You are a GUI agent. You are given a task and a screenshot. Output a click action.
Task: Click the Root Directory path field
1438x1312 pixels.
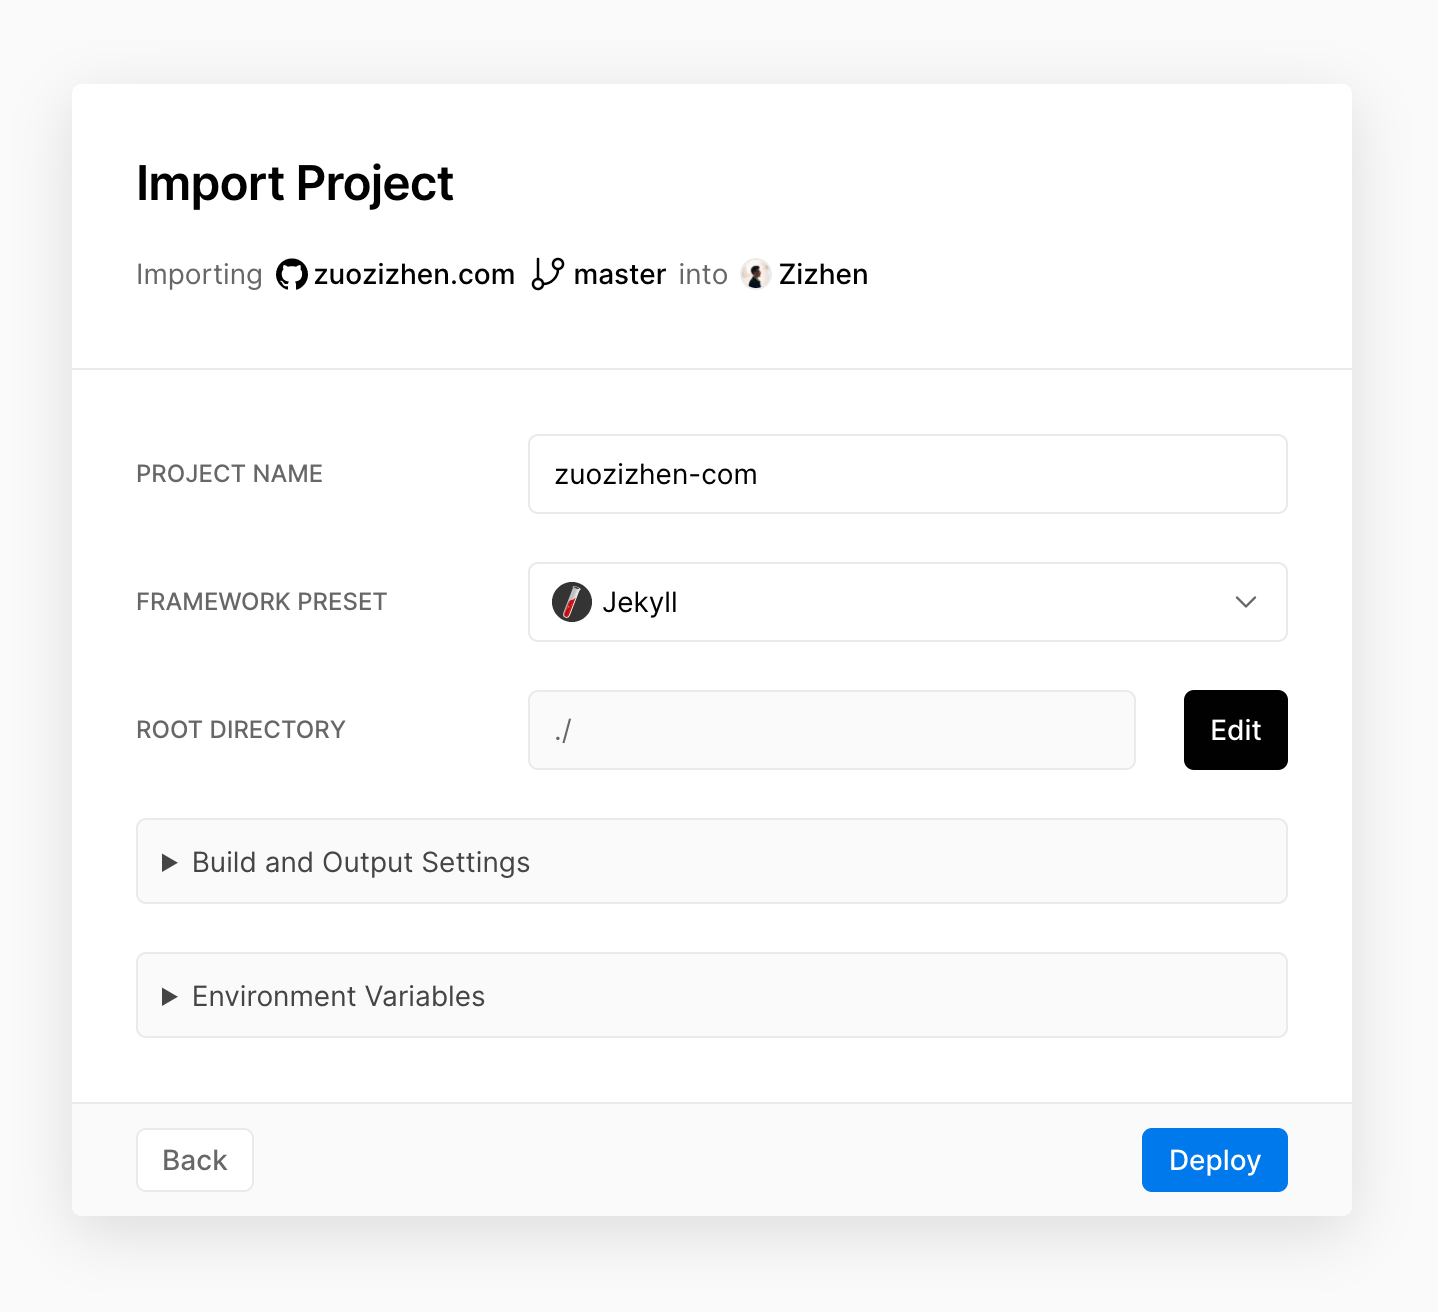[830, 730]
